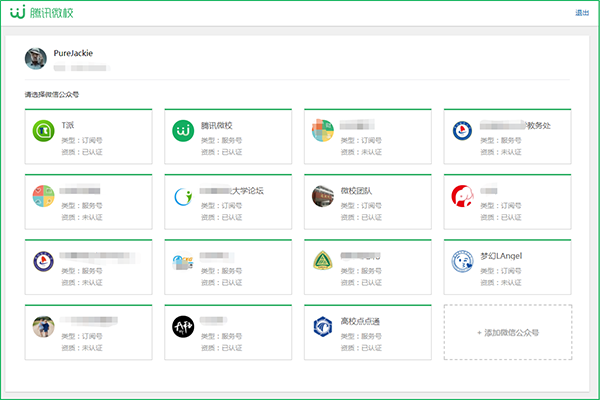Click 资质:已认证 on black calligraphy icon card

pyautogui.click(x=222, y=348)
